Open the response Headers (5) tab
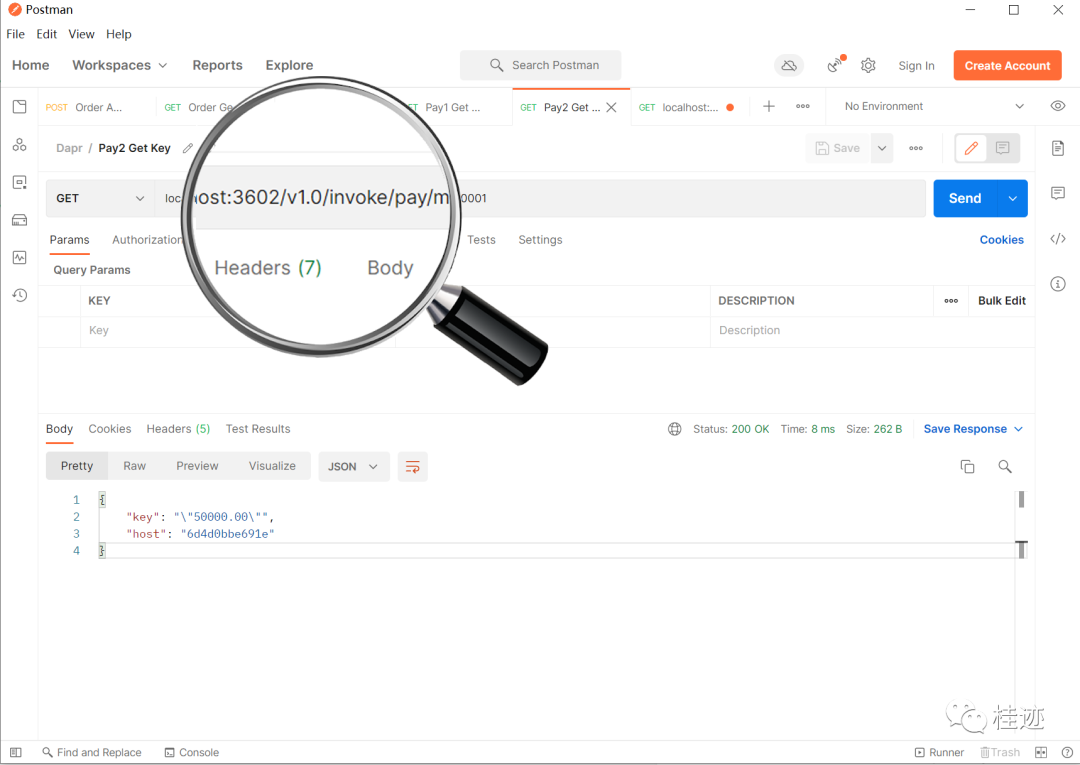The height and width of the screenshot is (765, 1080). [178, 429]
